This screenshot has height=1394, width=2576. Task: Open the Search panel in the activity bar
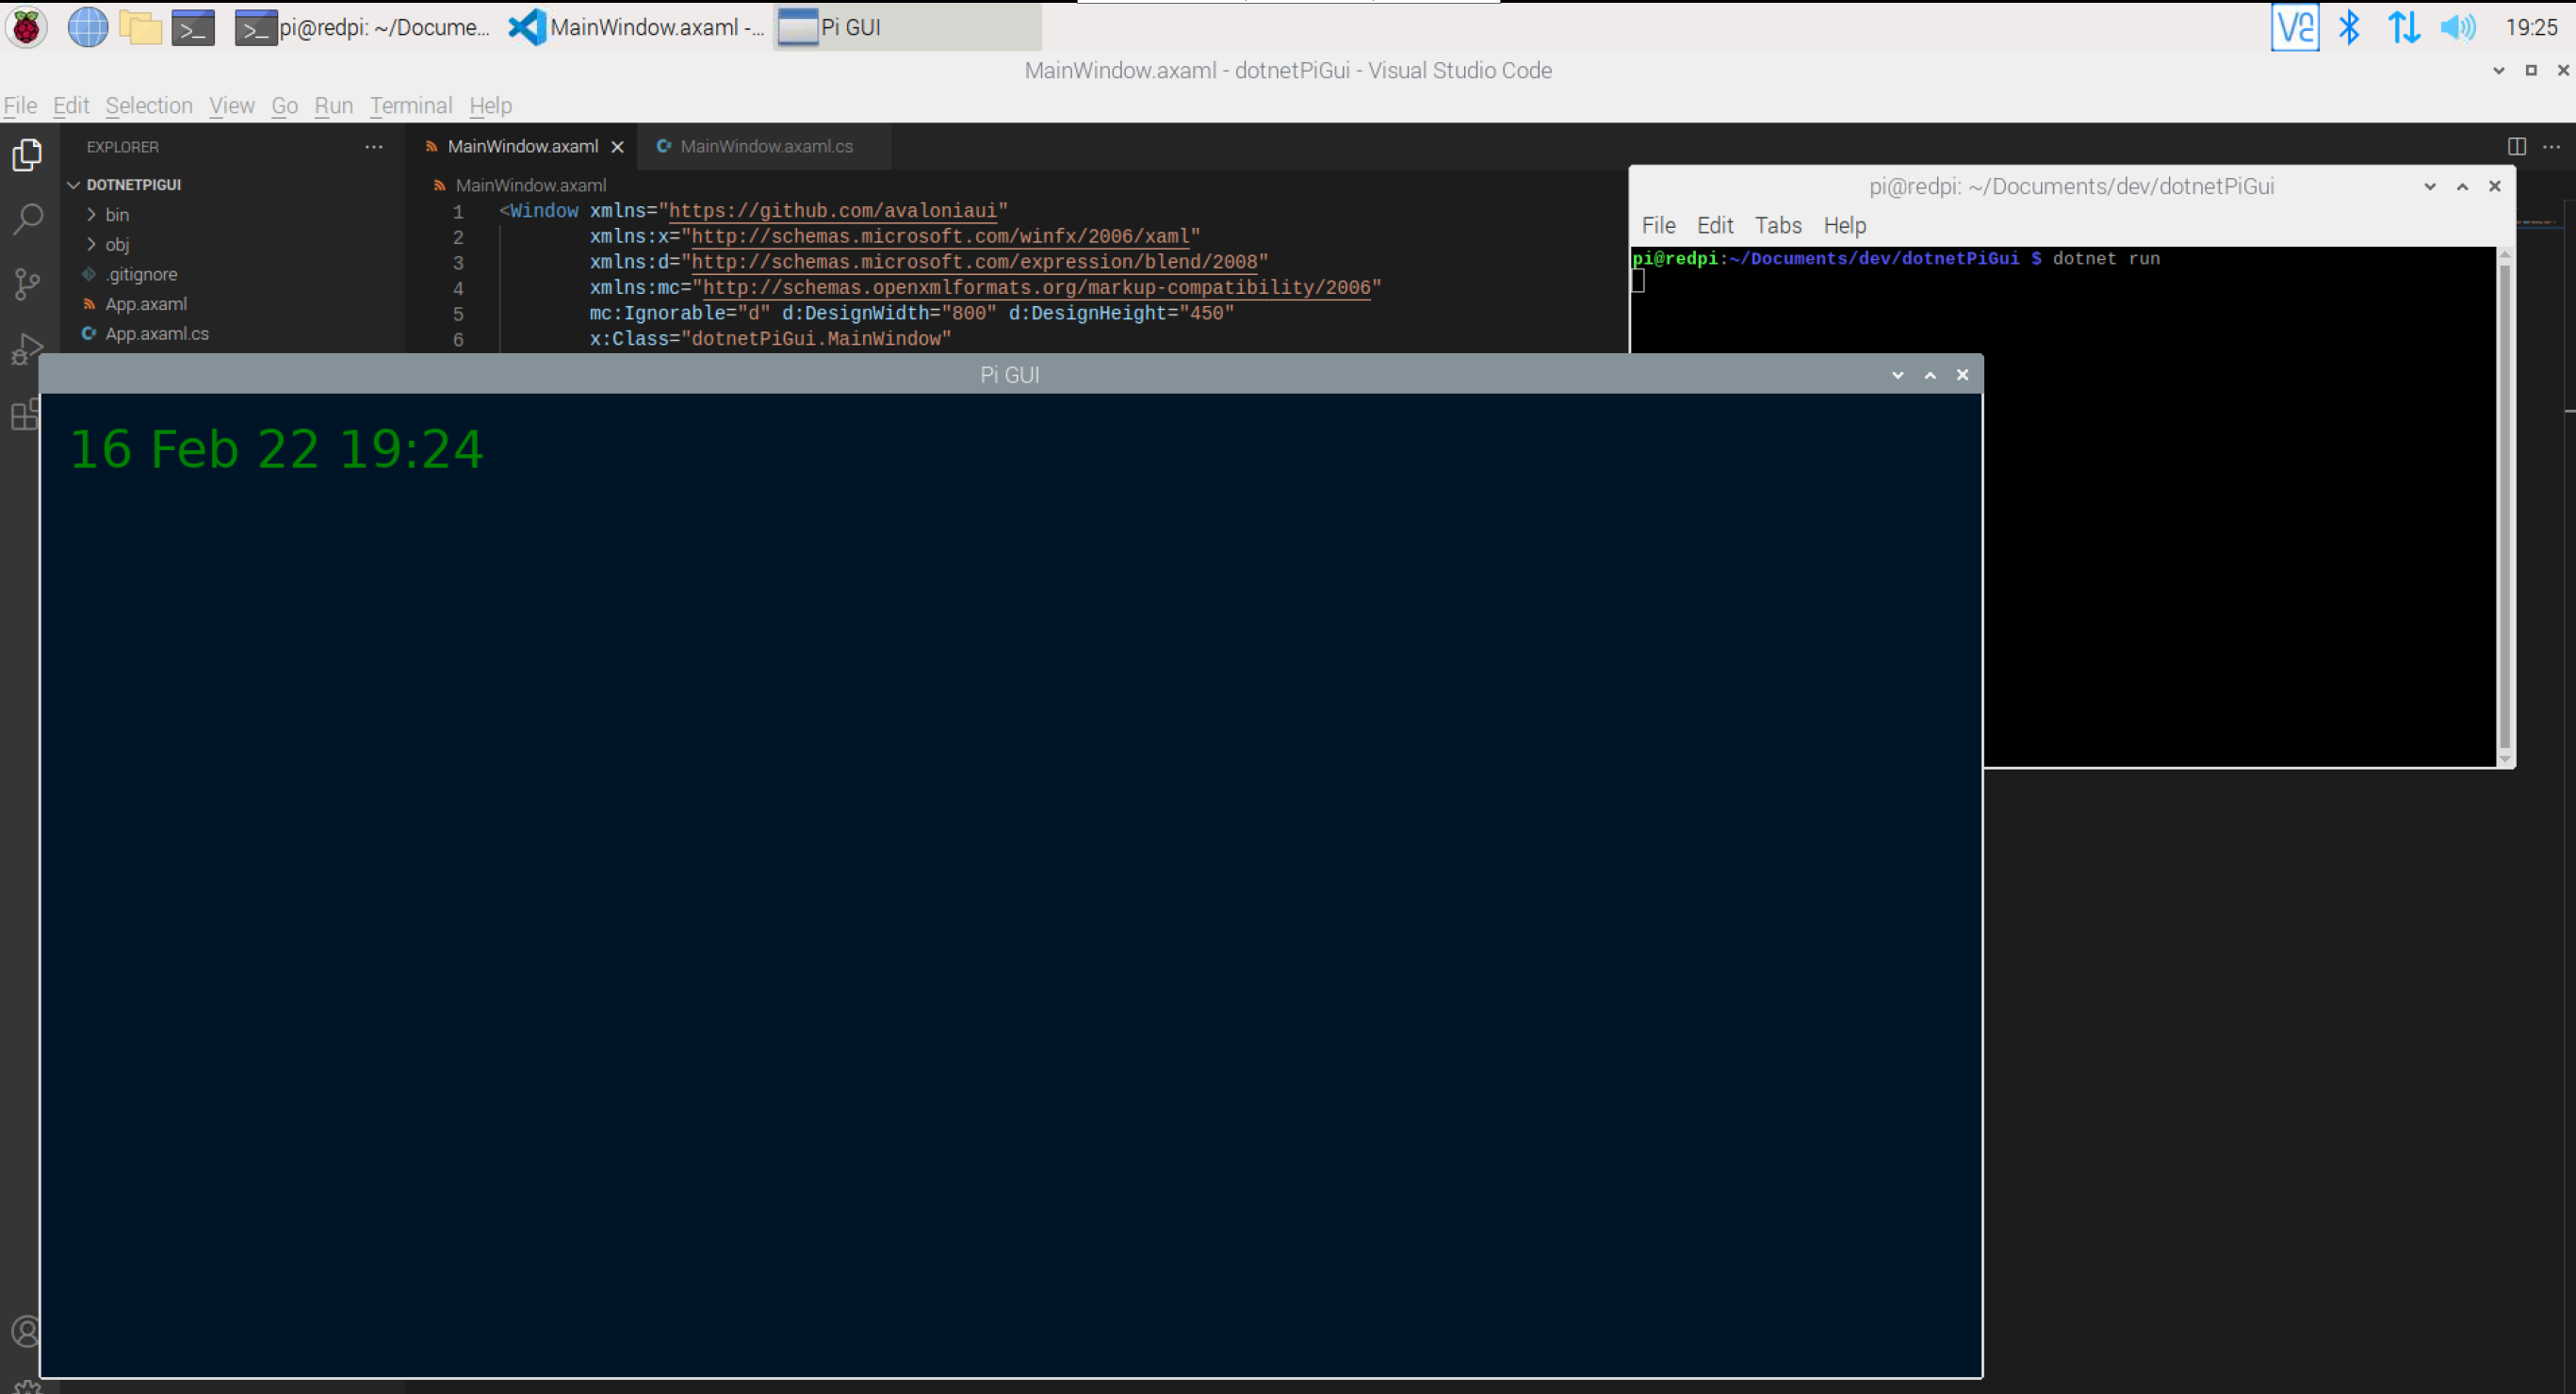click(x=27, y=219)
